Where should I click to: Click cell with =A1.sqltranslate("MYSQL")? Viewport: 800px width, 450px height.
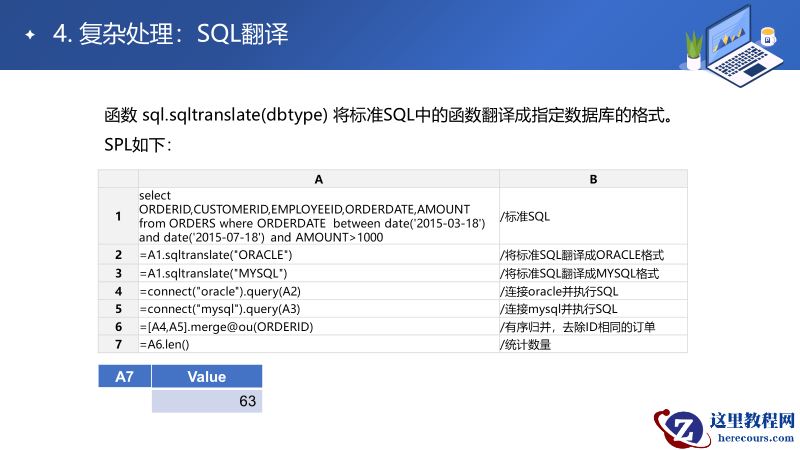pyautogui.click(x=318, y=273)
